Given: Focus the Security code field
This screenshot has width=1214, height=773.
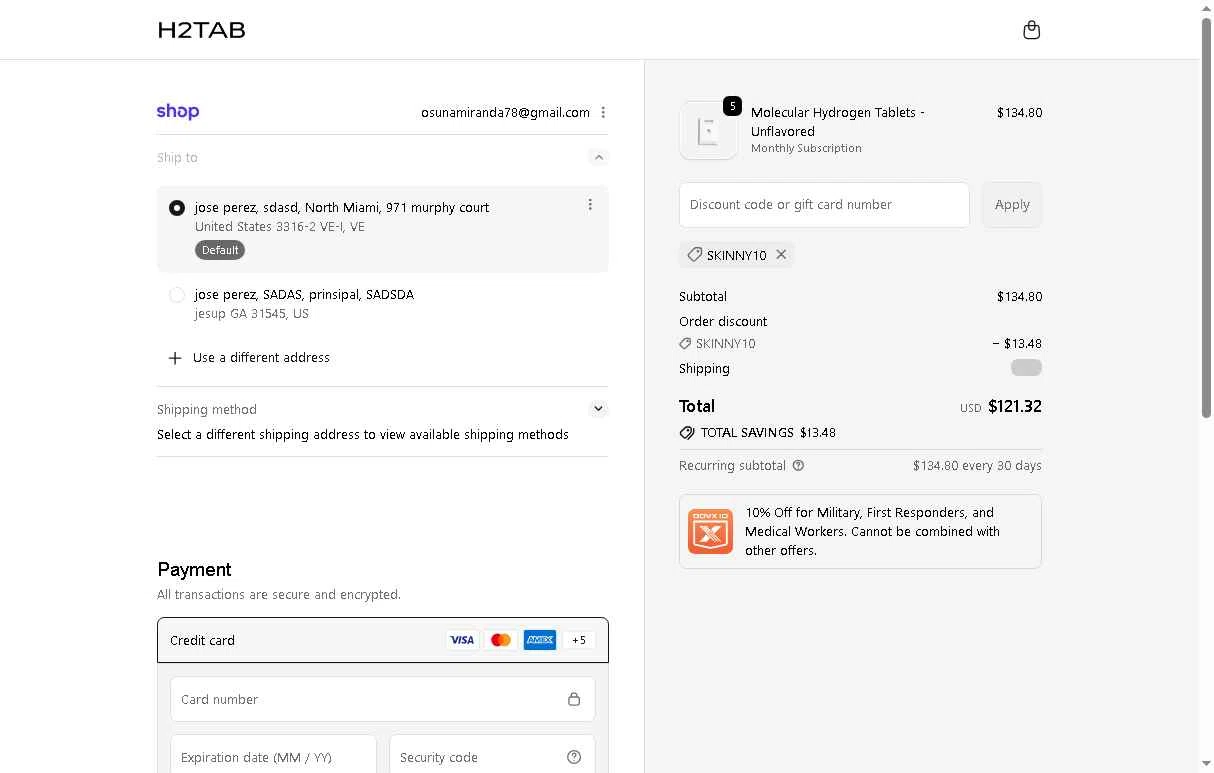Looking at the screenshot, I should 492,757.
